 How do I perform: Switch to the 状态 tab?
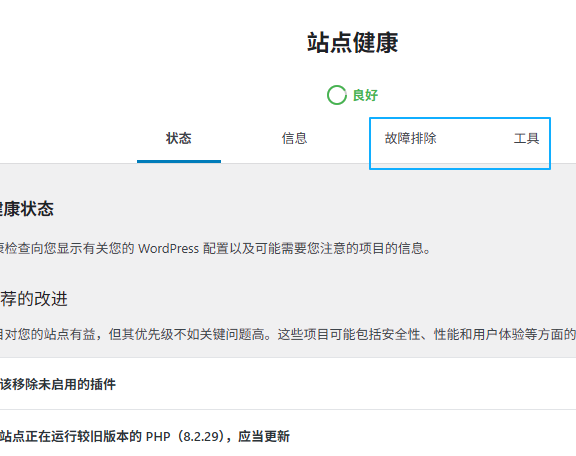tap(179, 139)
